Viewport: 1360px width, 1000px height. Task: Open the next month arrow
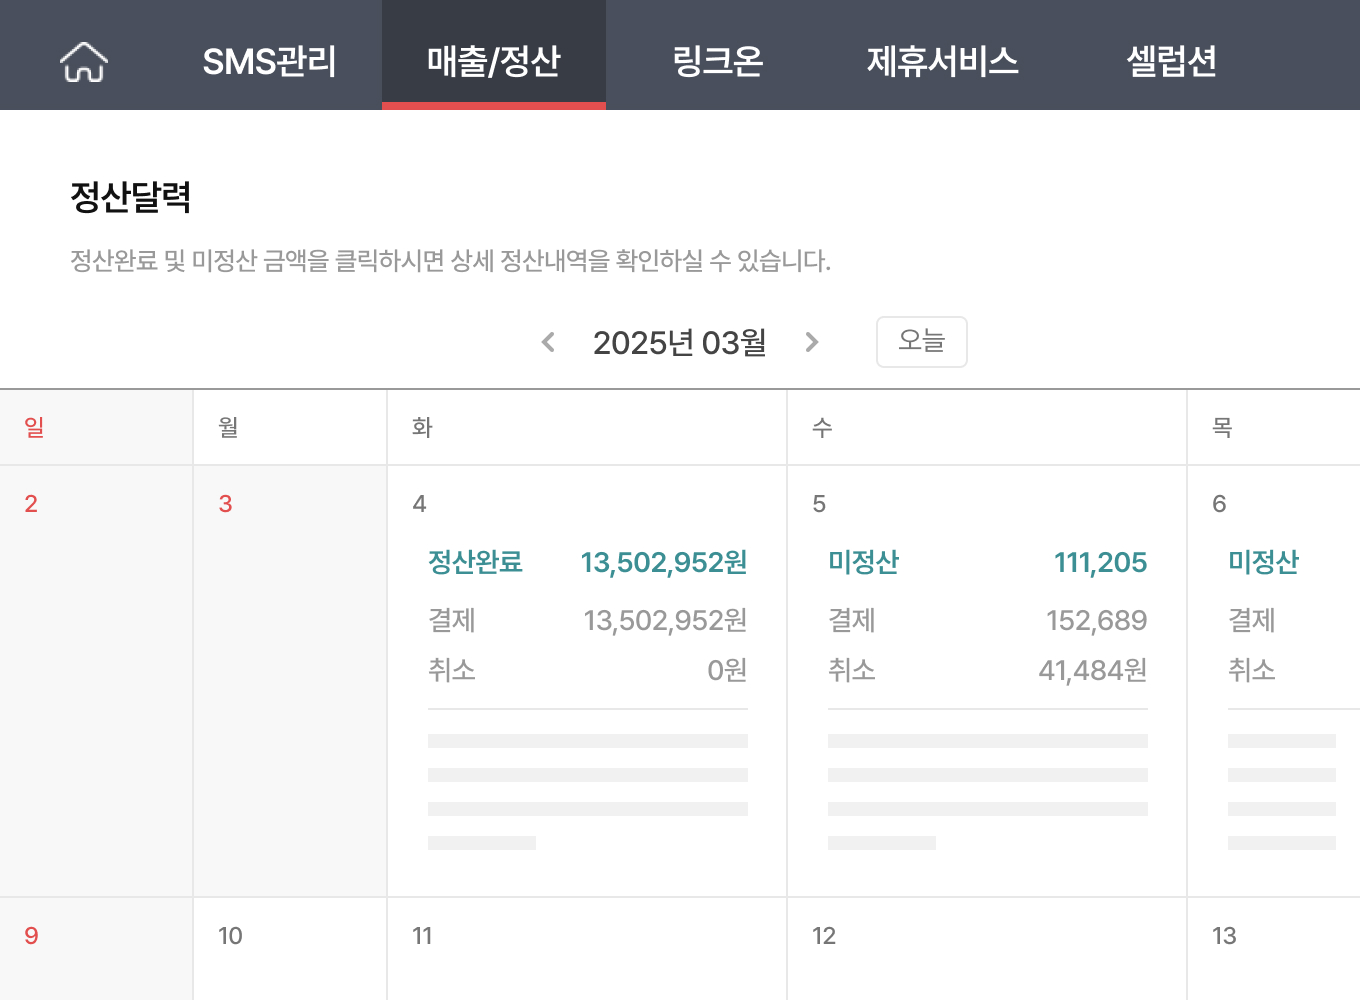pos(812,341)
